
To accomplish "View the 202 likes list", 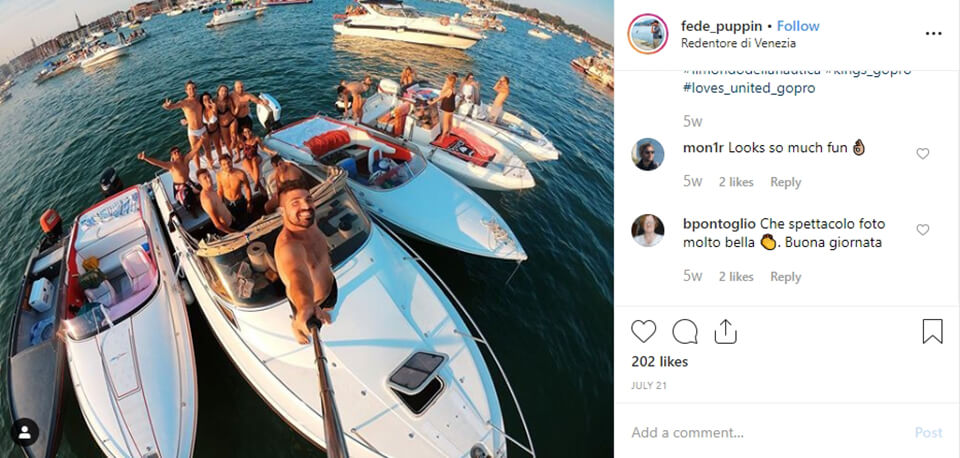I will point(660,362).
